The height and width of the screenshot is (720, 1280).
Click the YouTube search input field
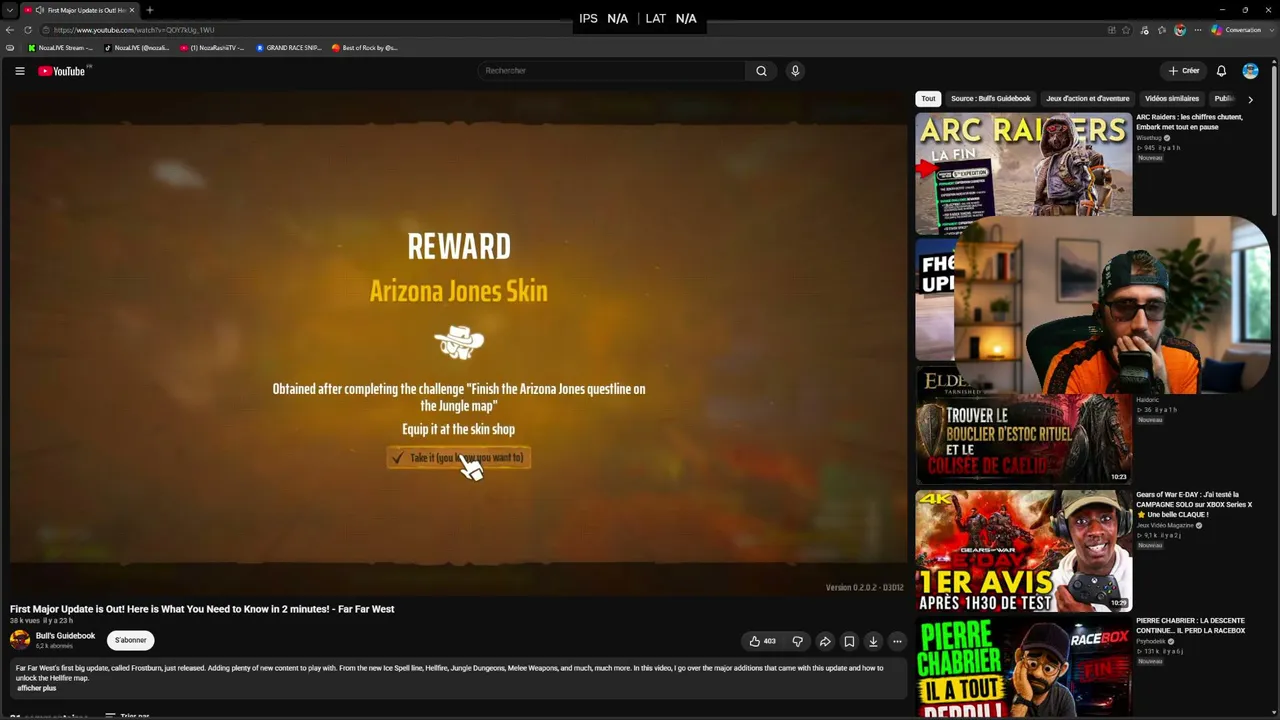click(611, 71)
